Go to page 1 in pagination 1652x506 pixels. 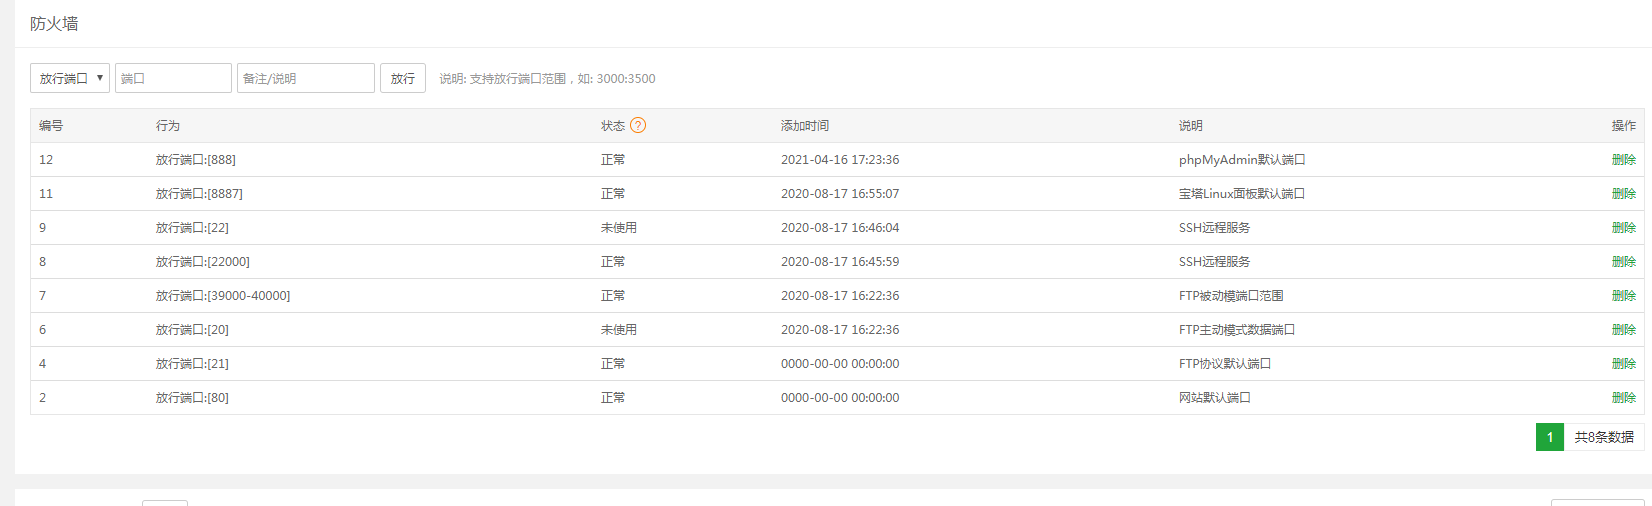(1549, 437)
